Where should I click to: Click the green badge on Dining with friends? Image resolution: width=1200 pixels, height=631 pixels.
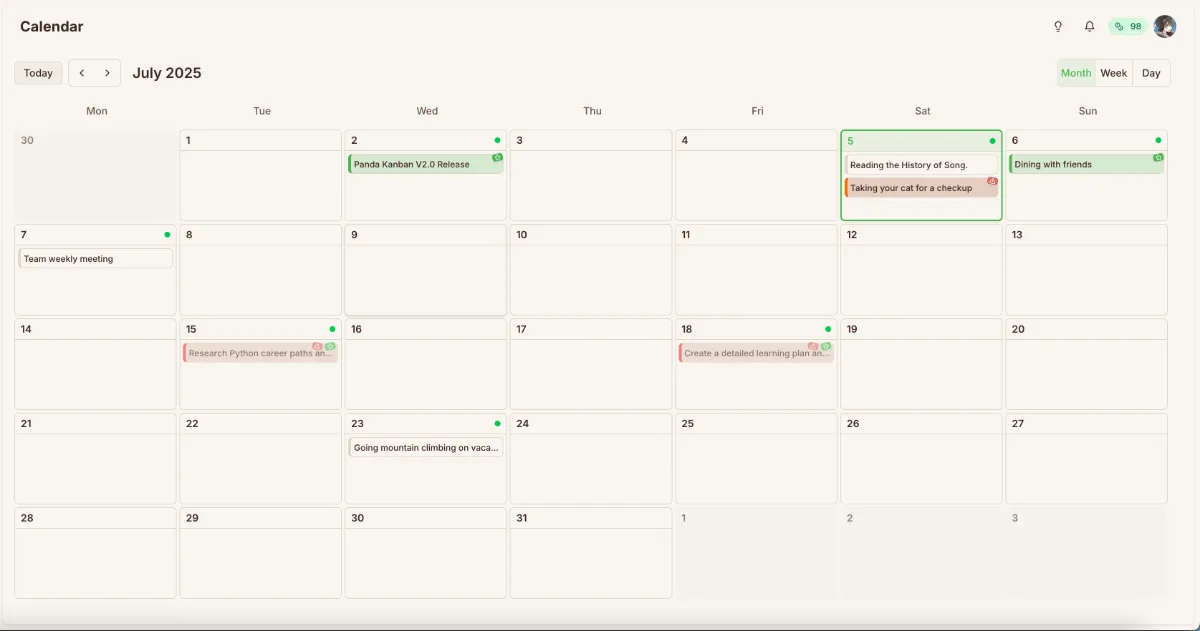click(1158, 157)
